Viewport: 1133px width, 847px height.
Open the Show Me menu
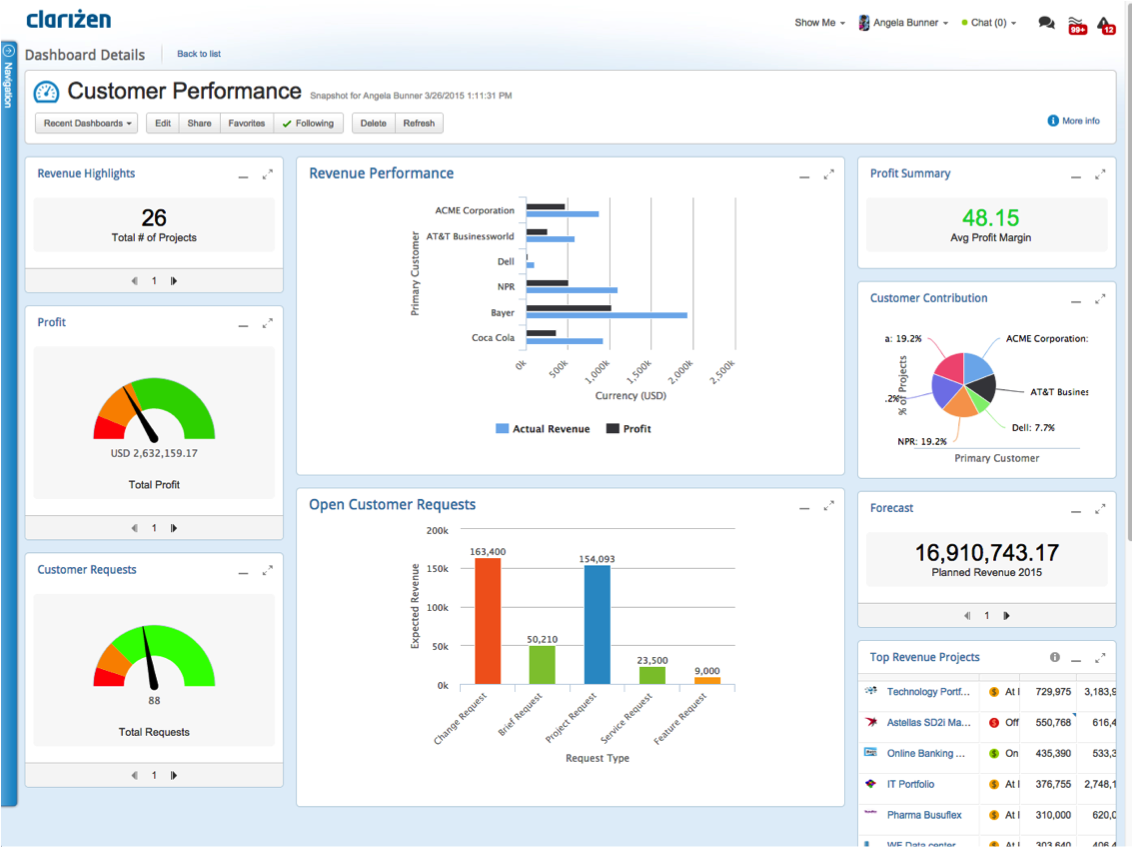click(x=819, y=21)
